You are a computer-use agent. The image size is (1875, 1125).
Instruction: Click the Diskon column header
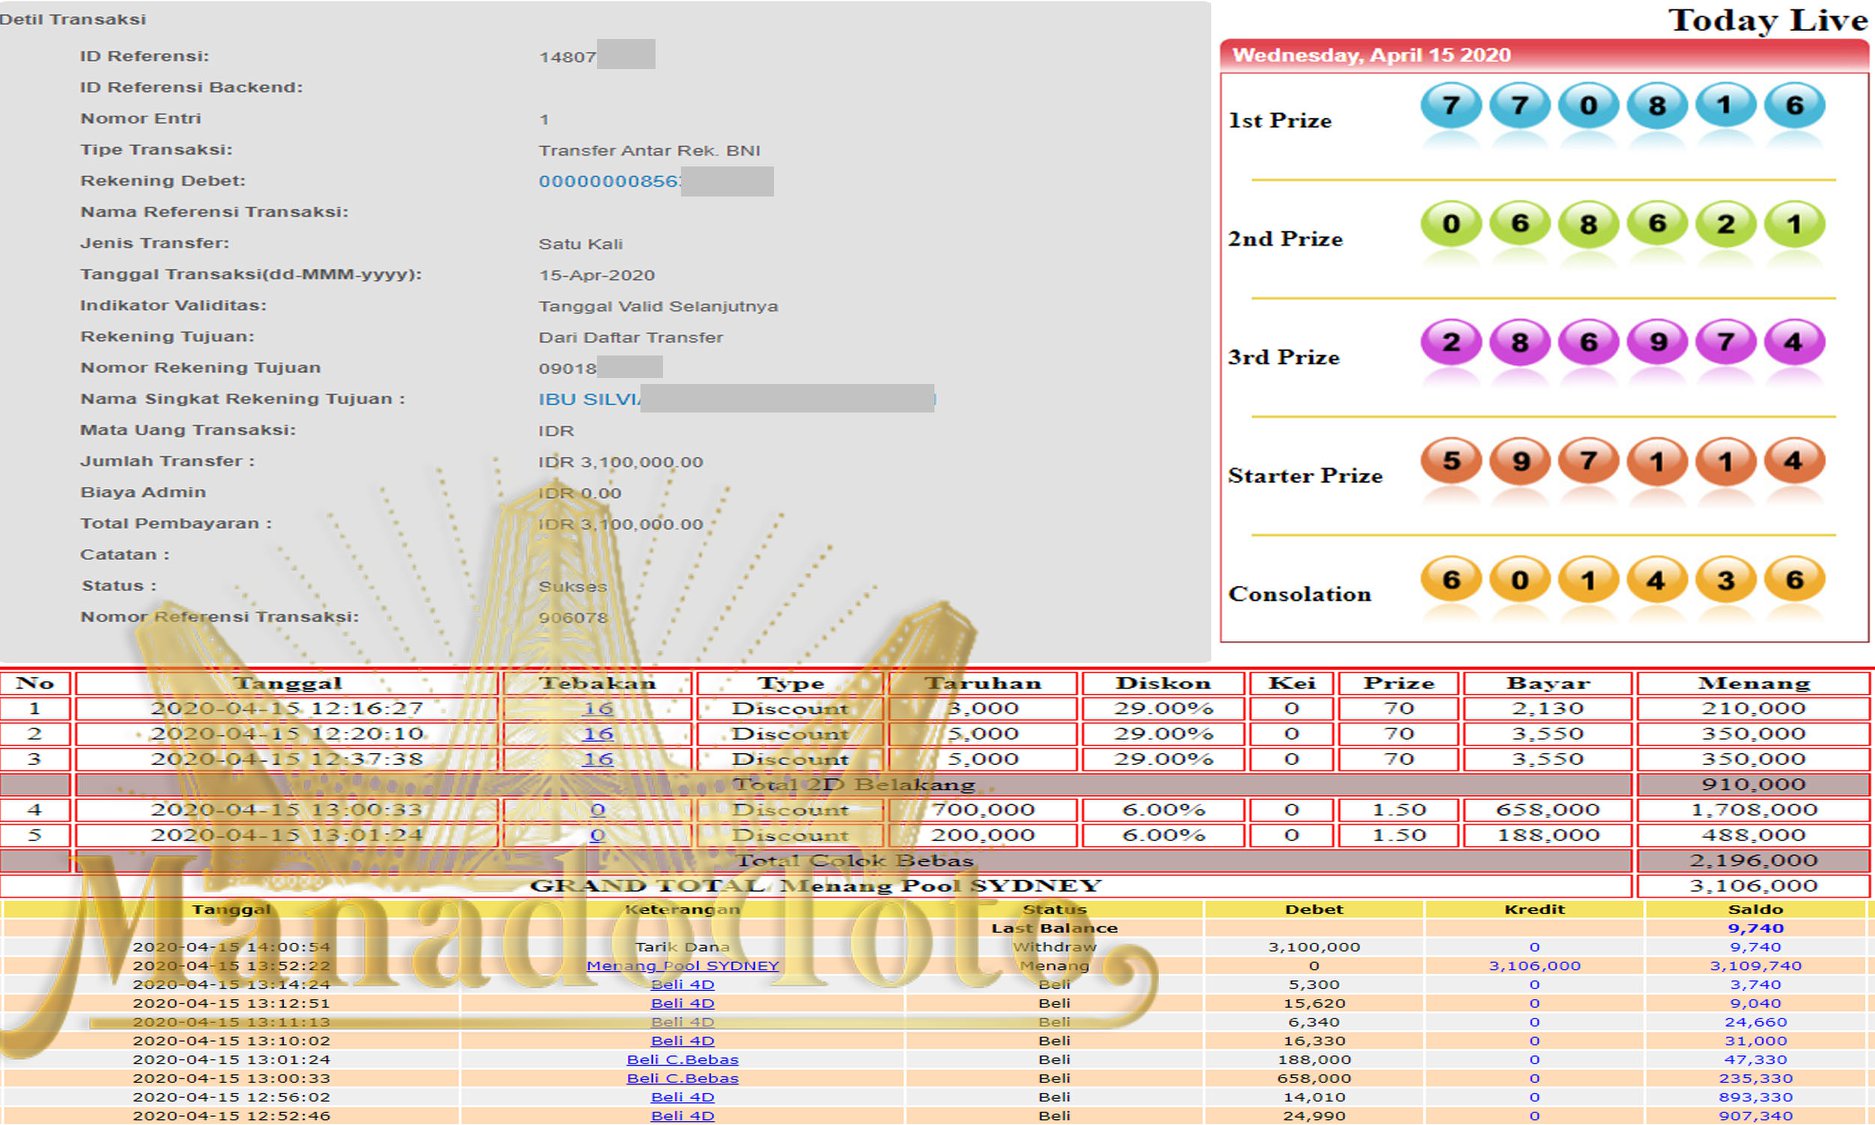click(1163, 683)
